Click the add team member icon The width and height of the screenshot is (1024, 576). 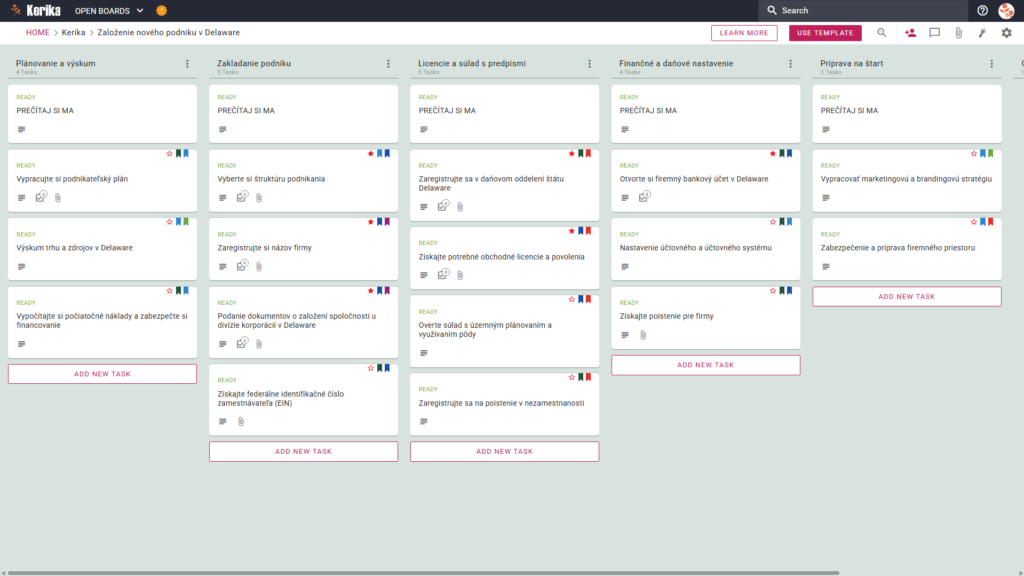click(910, 33)
